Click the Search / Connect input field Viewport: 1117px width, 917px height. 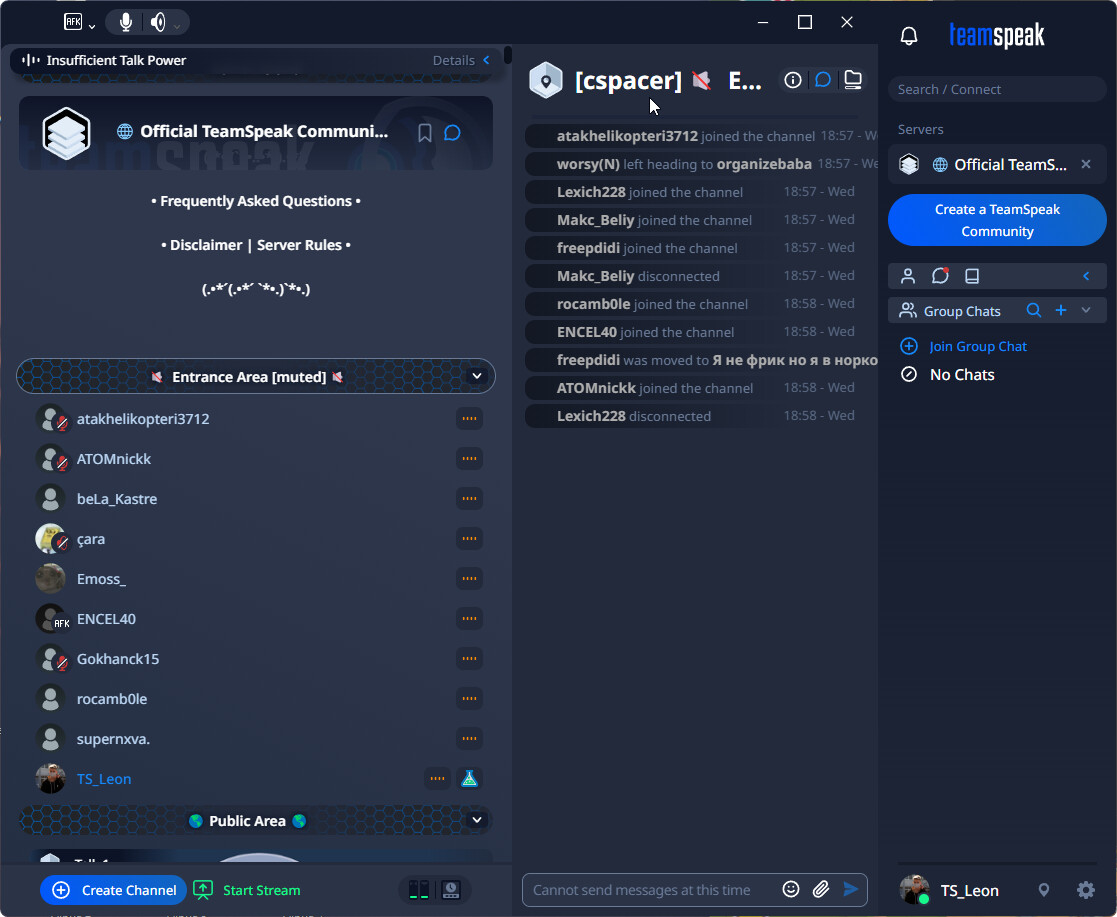point(996,89)
